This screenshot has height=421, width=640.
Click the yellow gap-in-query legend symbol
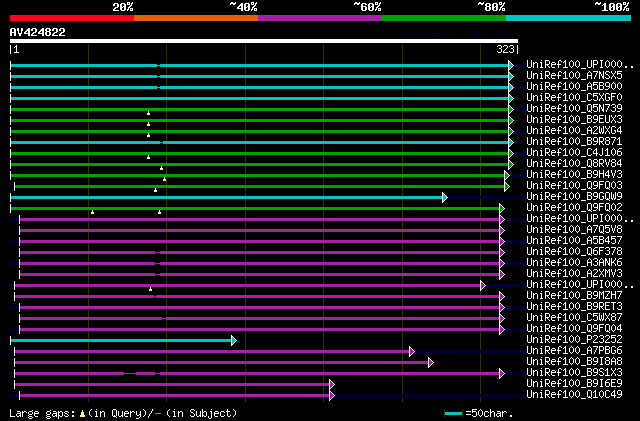click(x=83, y=414)
